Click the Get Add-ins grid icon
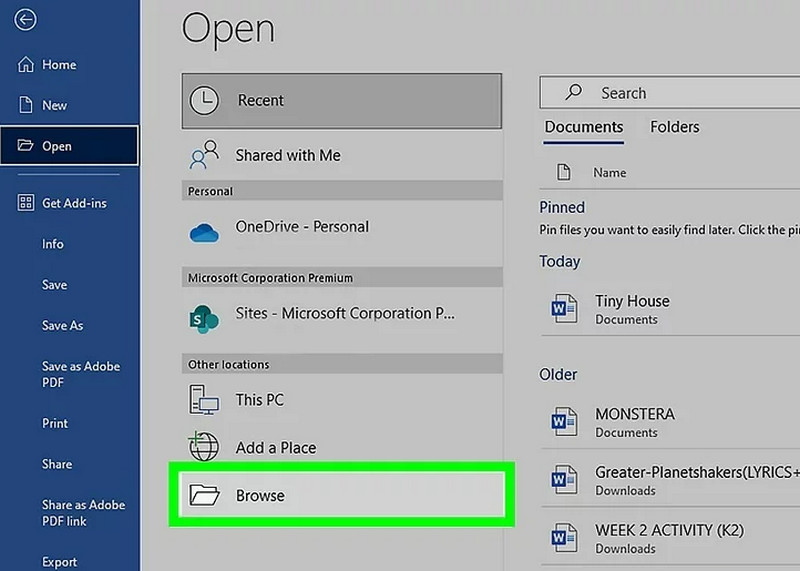The height and width of the screenshot is (571, 800). point(25,203)
